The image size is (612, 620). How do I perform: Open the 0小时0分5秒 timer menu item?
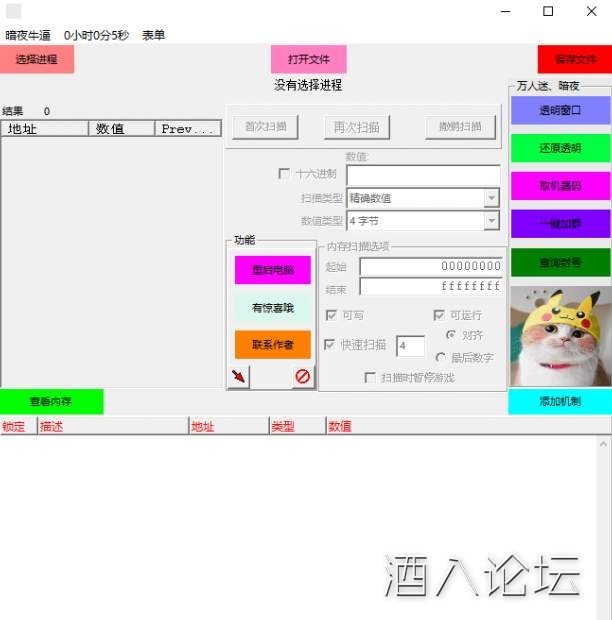click(96, 35)
